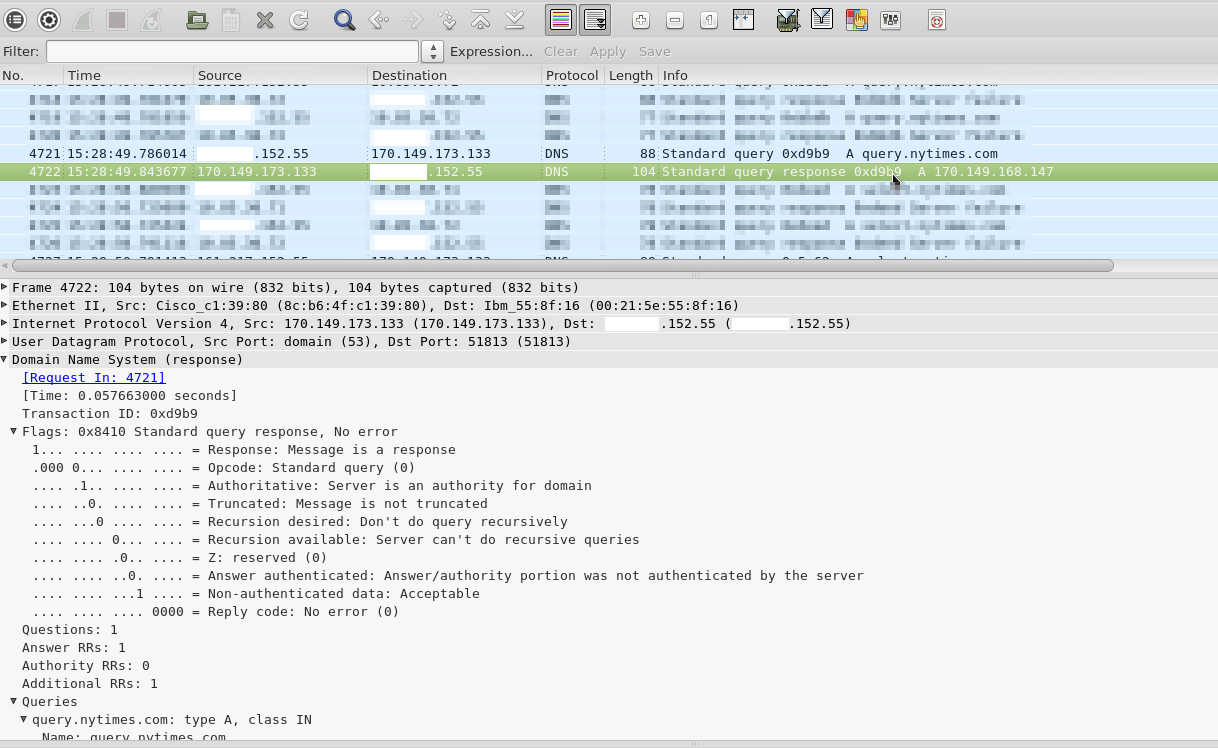Sort packets by the Protocol column header

coord(571,76)
